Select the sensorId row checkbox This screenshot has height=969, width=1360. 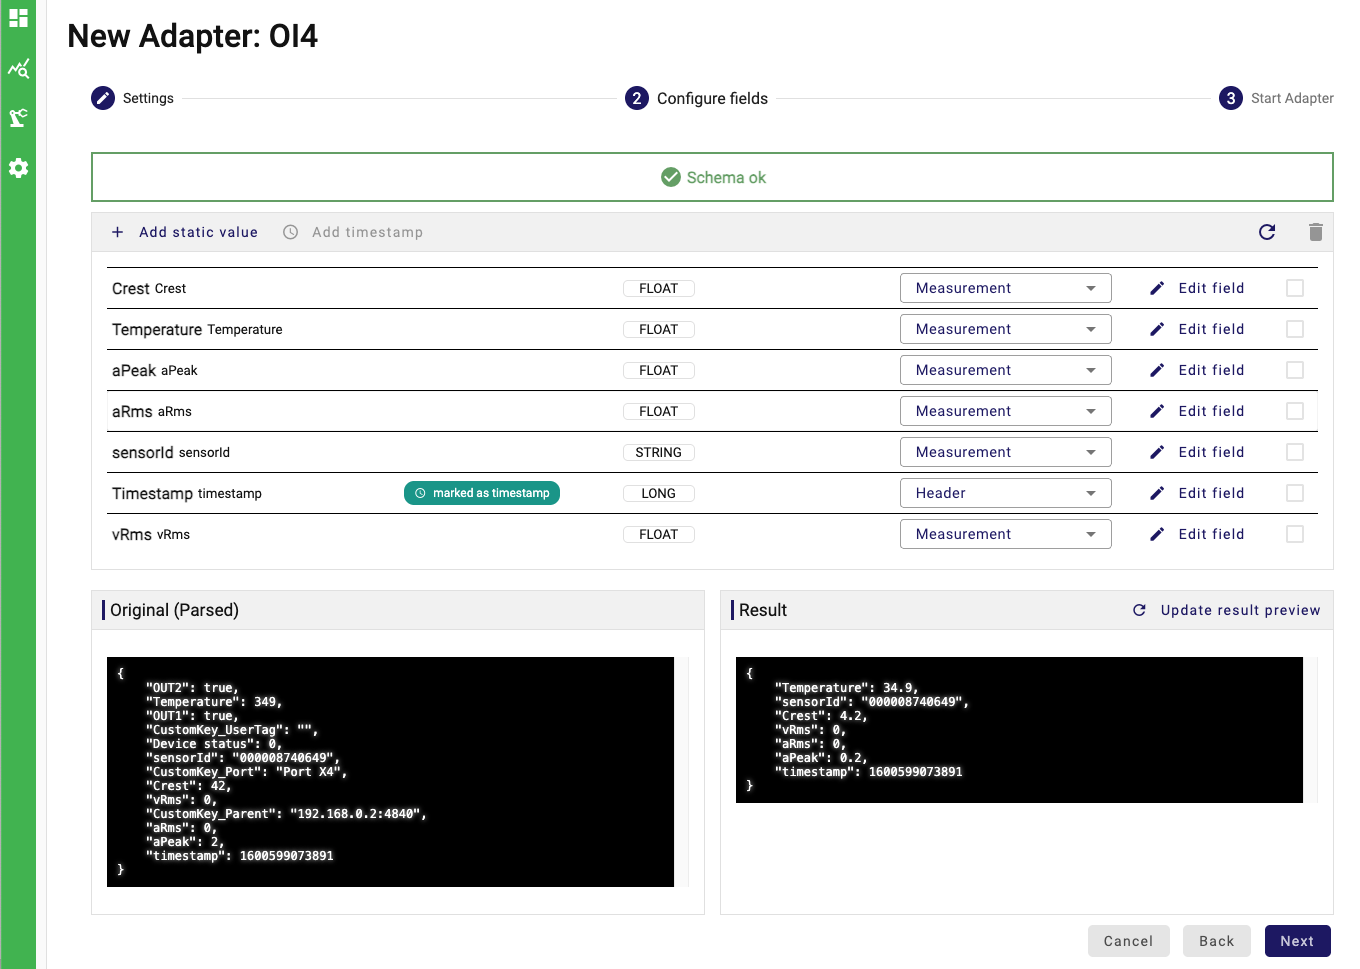[1295, 452]
